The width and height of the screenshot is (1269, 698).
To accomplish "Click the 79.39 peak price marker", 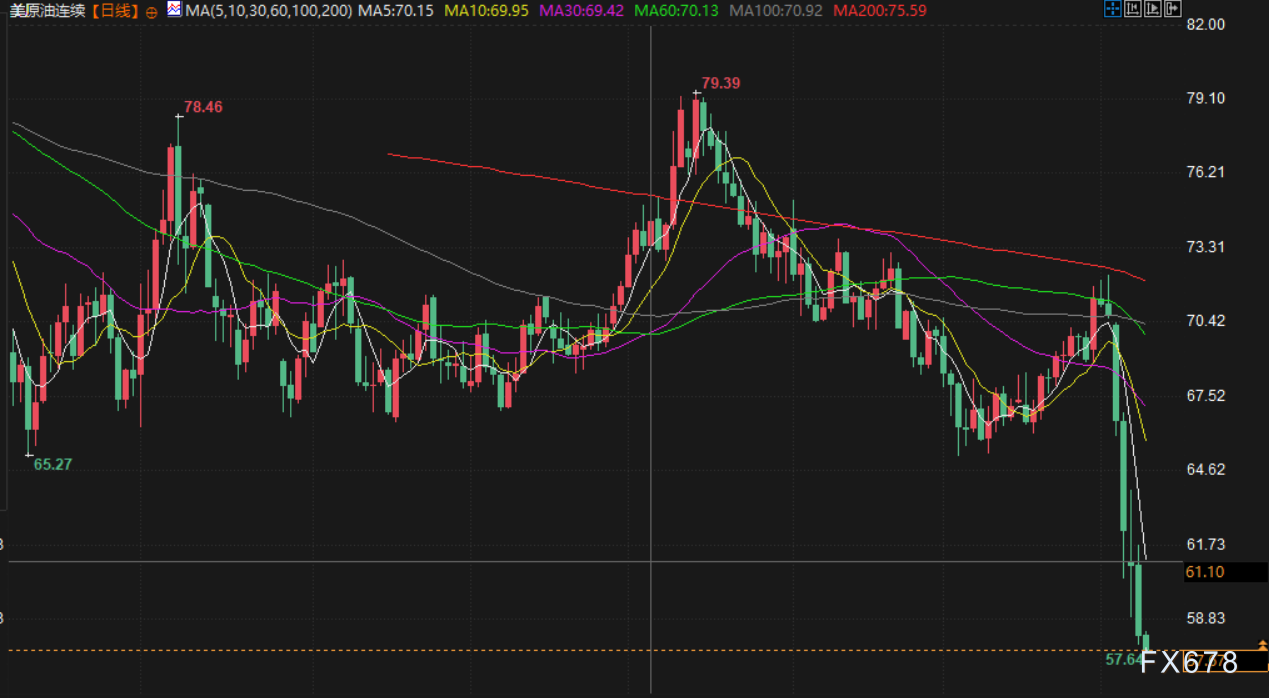I will pos(720,83).
